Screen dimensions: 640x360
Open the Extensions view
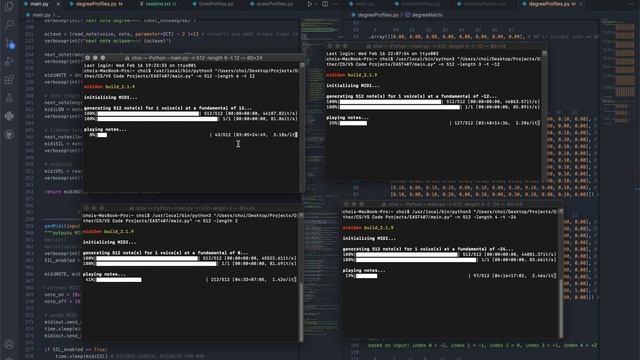(x=9, y=79)
